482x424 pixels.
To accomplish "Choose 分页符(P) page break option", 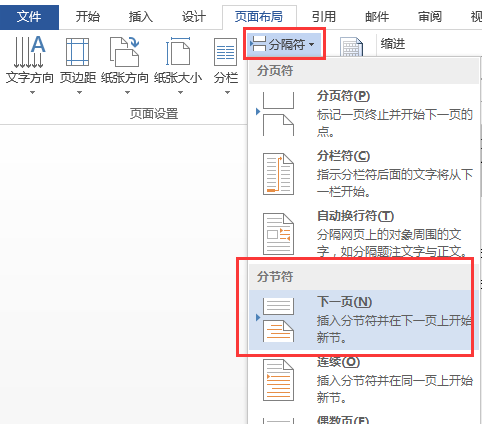I will coord(364,114).
